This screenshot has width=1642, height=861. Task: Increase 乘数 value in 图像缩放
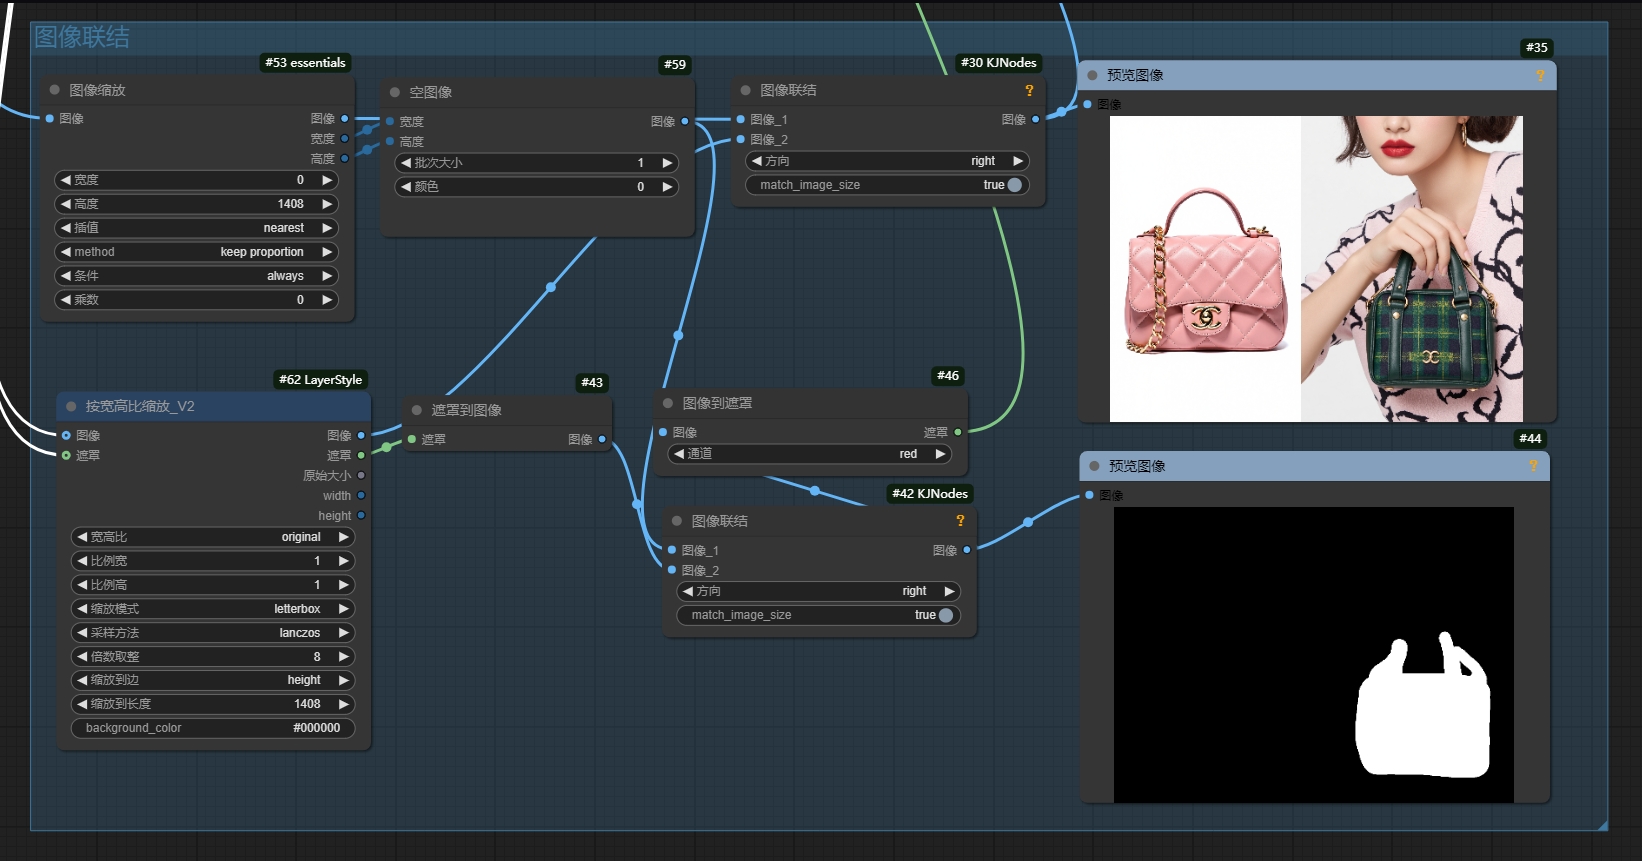click(327, 300)
